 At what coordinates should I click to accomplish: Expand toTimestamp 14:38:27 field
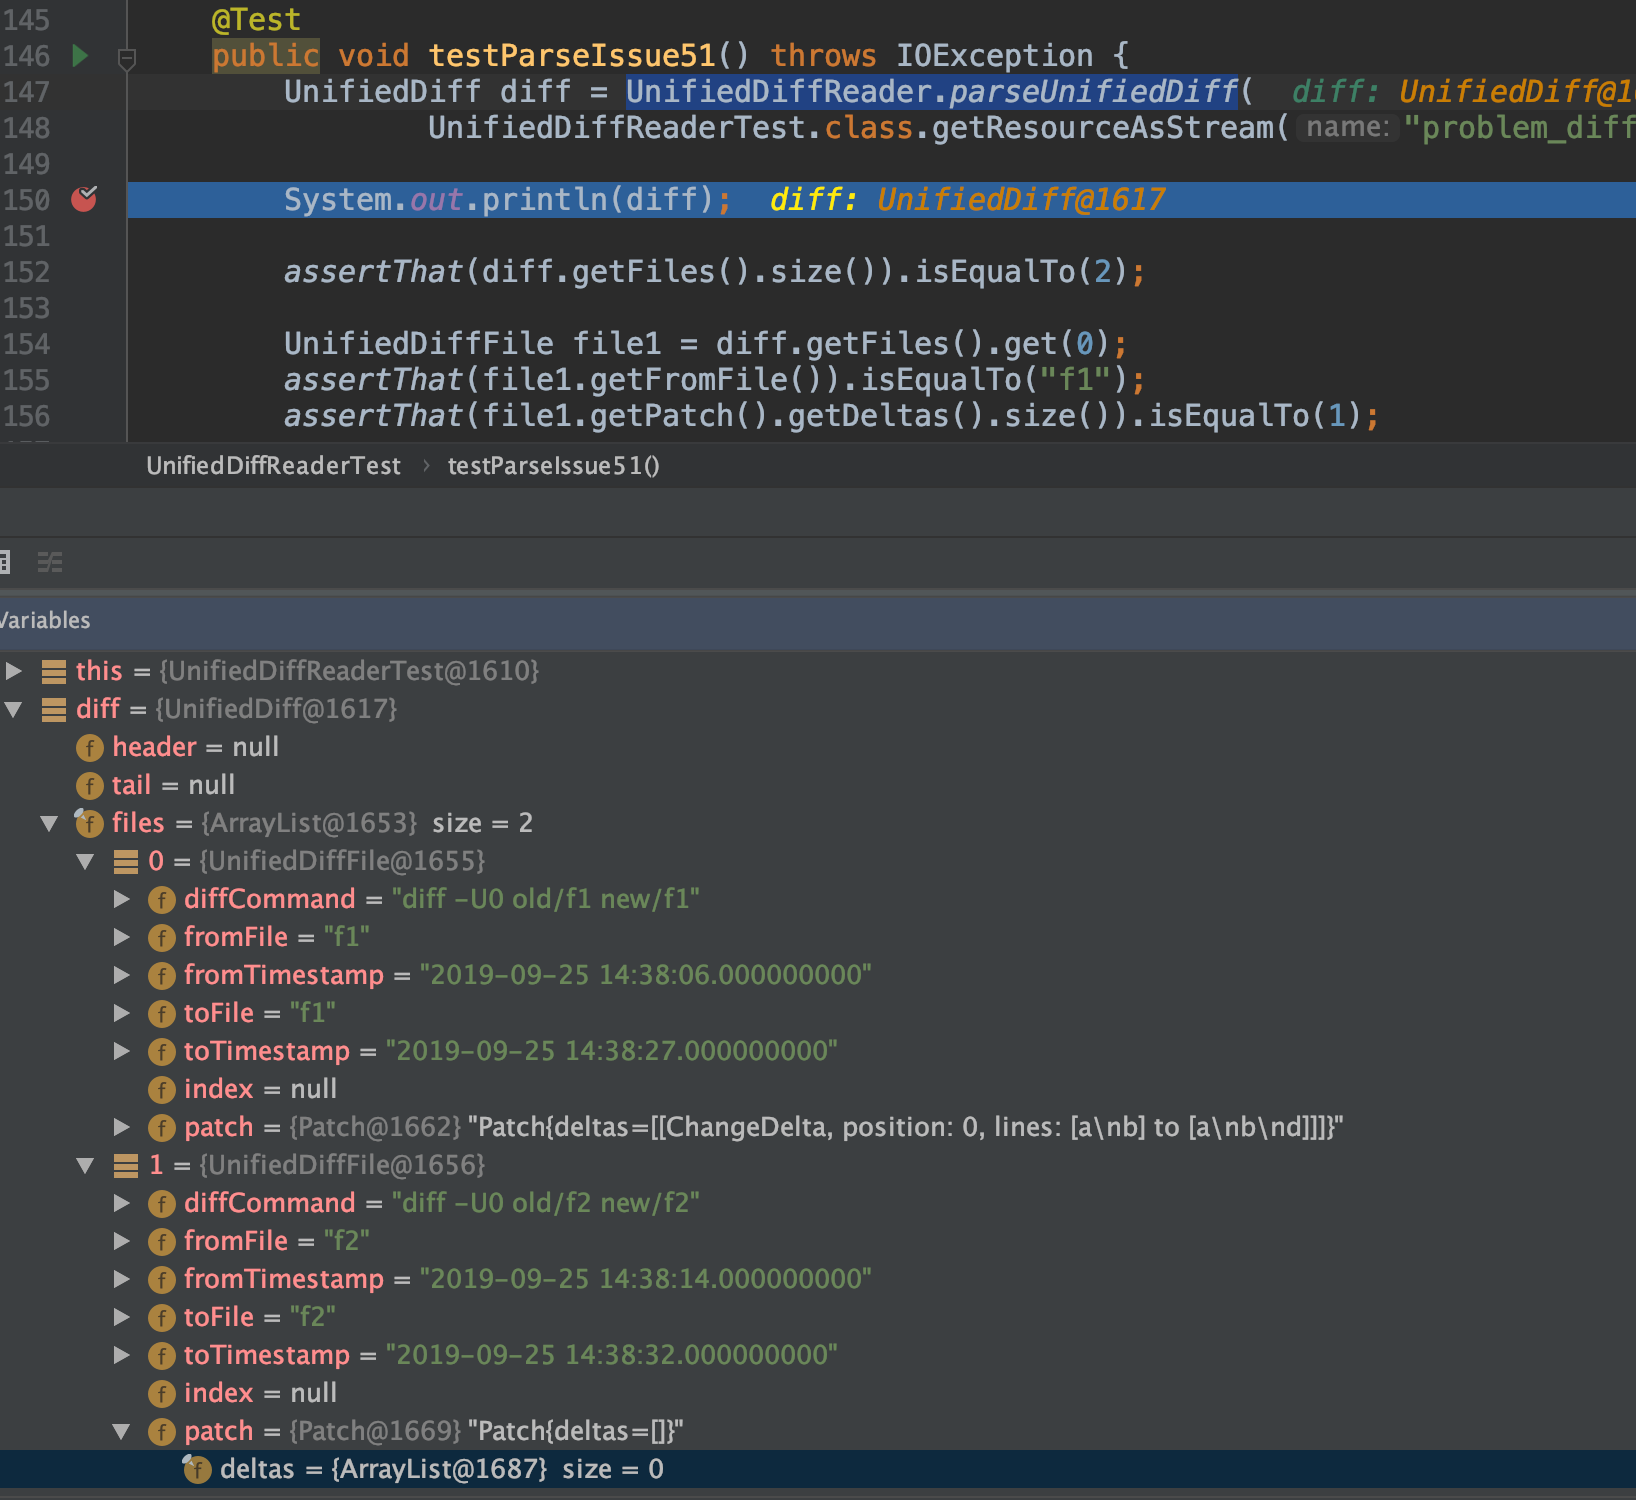point(122,1051)
